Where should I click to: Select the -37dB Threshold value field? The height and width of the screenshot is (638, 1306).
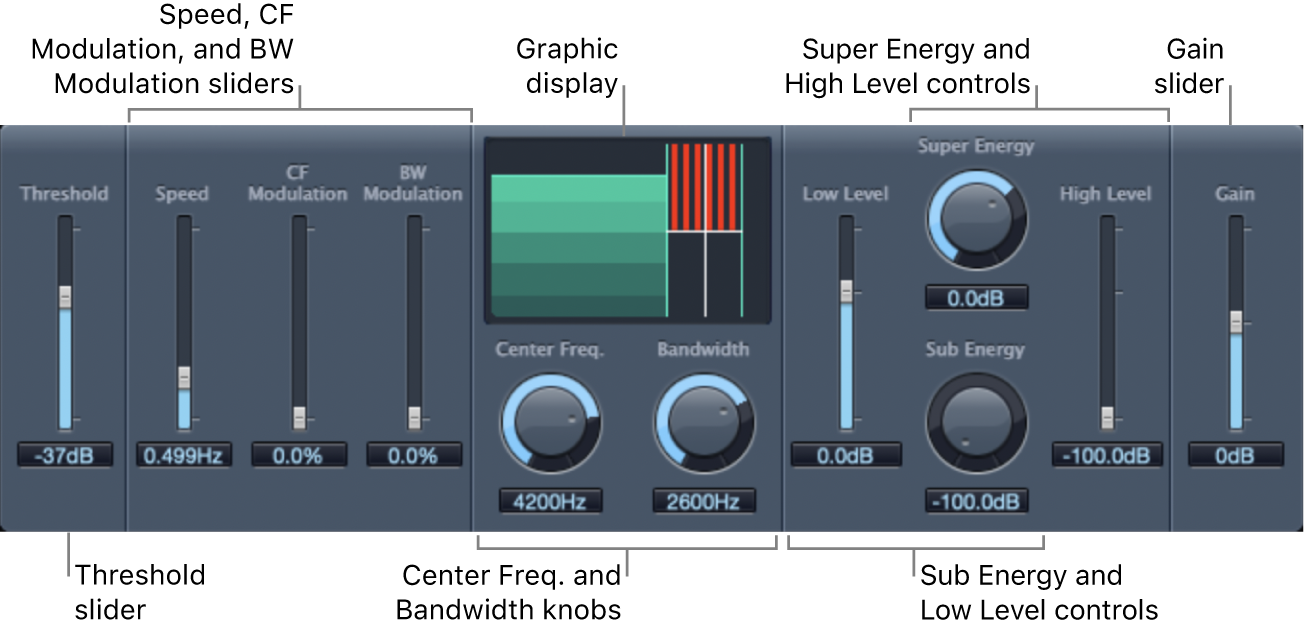coord(65,455)
